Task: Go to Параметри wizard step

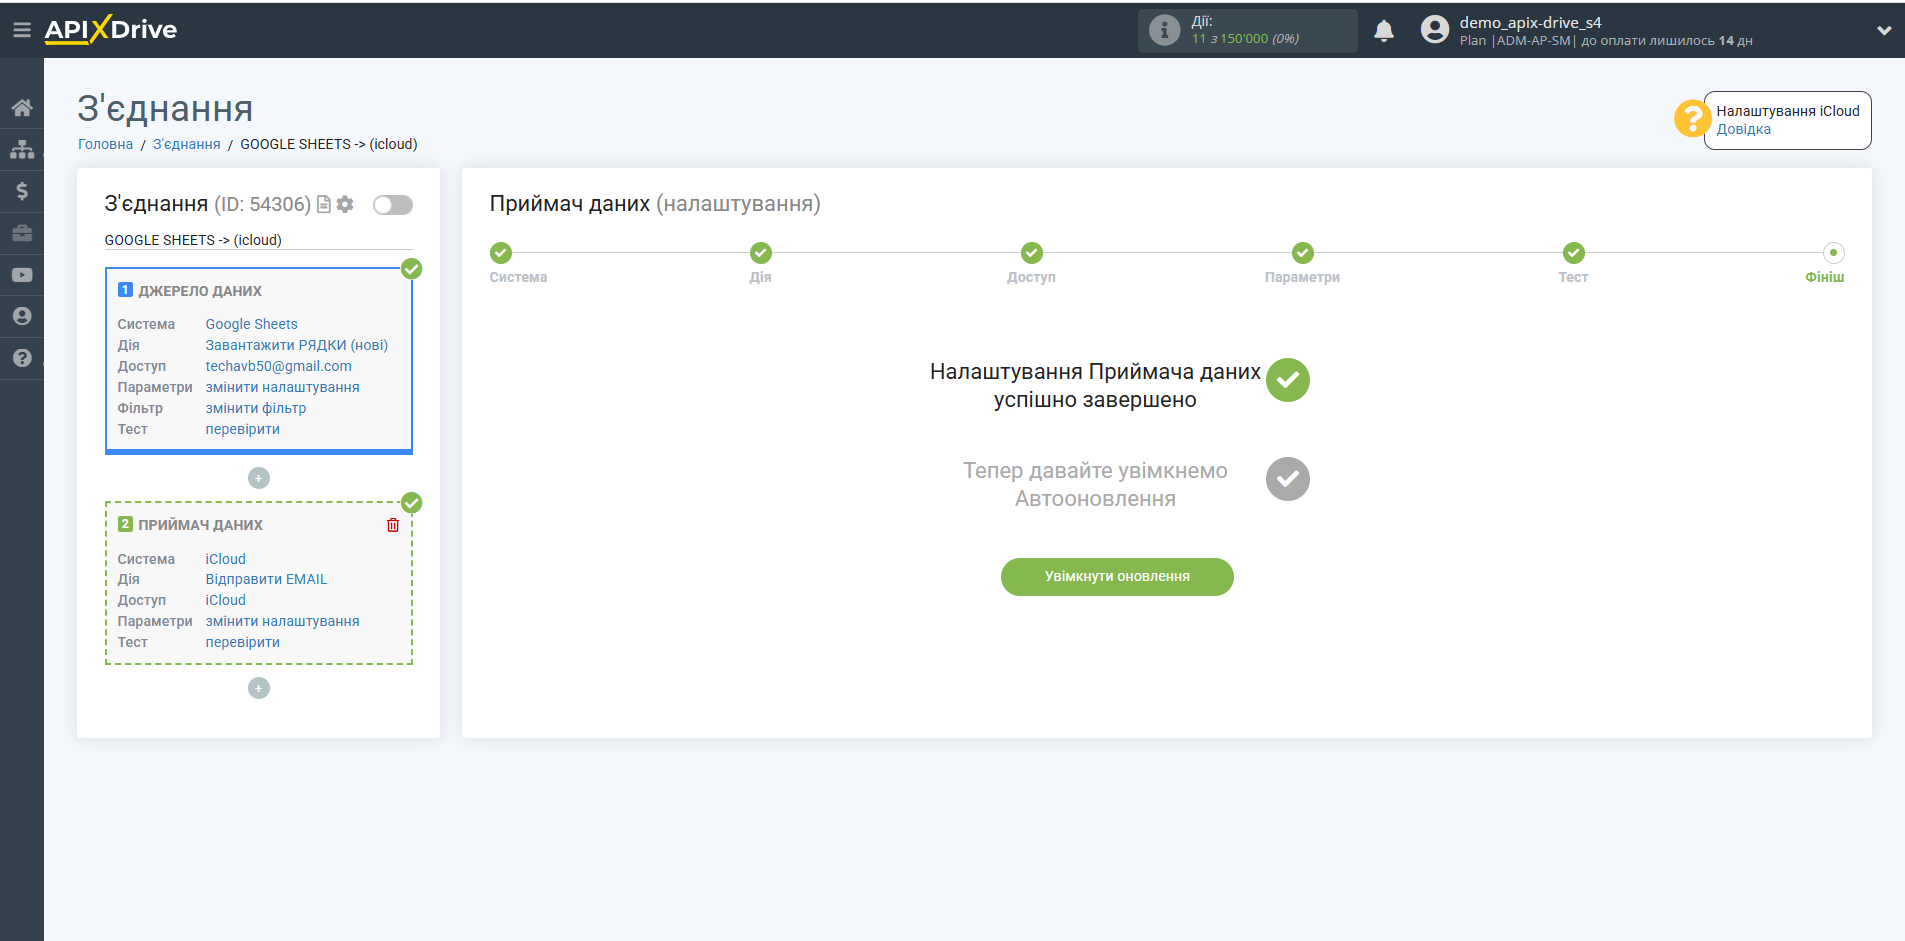Action: coord(1302,253)
